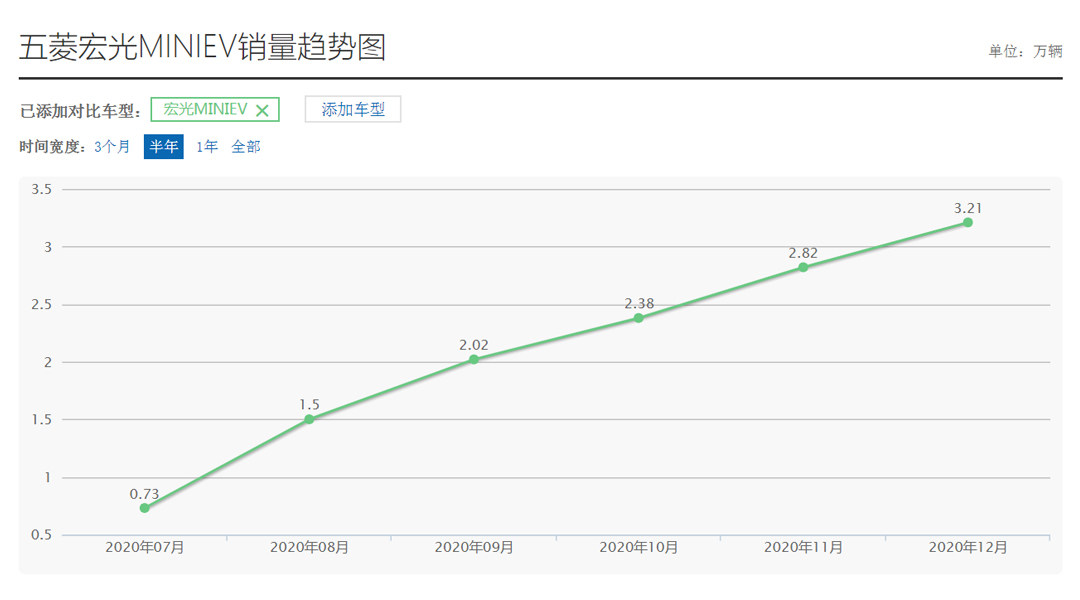
Task: Select the 宏光MINIEV comparison tag label
Action: coord(205,110)
